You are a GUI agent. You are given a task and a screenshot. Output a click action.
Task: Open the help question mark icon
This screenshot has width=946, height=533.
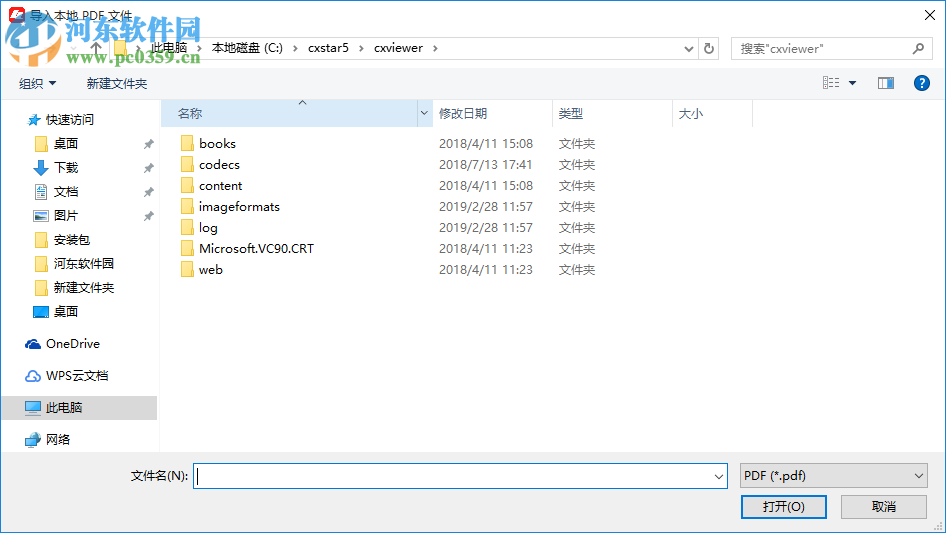pyautogui.click(x=921, y=83)
